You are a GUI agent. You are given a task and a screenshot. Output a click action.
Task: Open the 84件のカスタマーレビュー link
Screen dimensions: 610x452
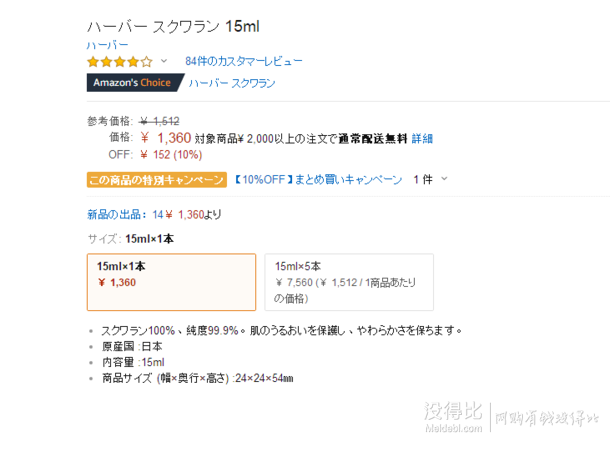(x=244, y=61)
